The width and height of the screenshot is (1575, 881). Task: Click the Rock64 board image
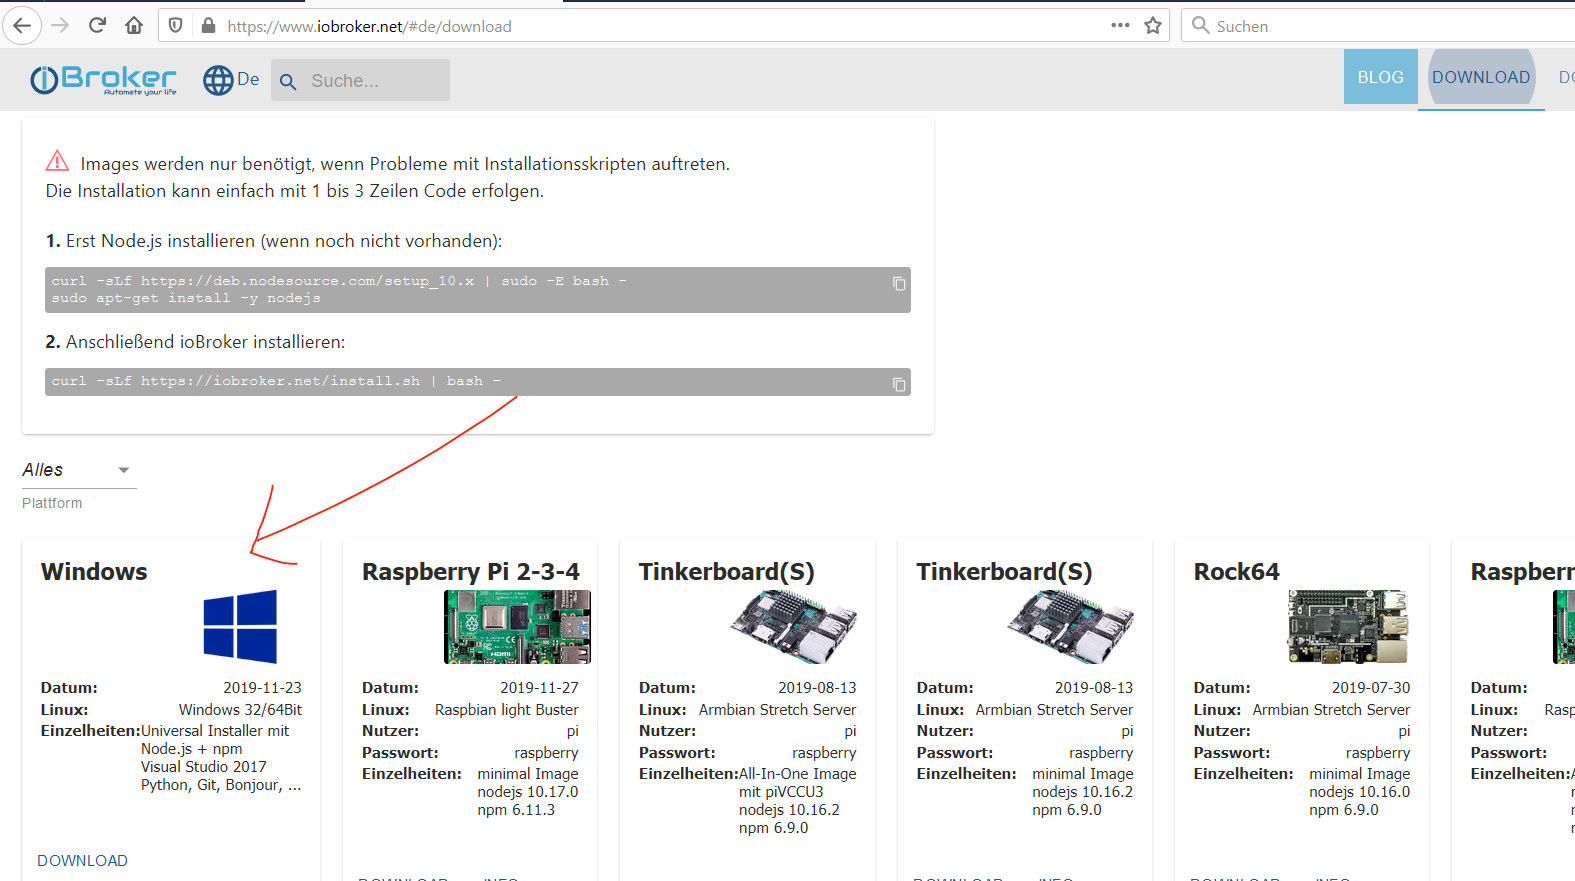point(1348,627)
